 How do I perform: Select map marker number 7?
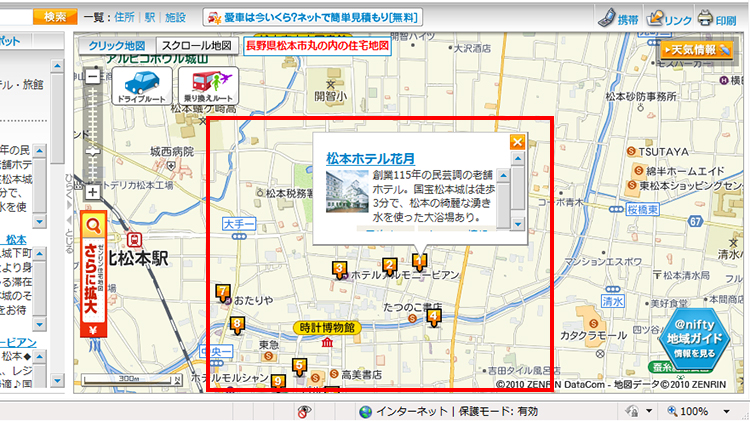tap(222, 292)
